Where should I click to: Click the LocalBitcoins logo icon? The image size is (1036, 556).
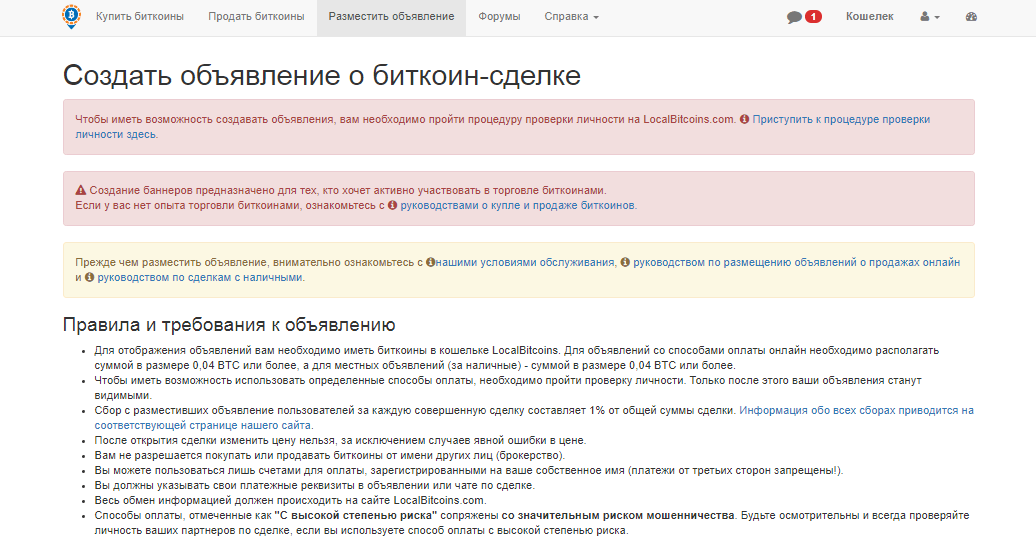69,17
